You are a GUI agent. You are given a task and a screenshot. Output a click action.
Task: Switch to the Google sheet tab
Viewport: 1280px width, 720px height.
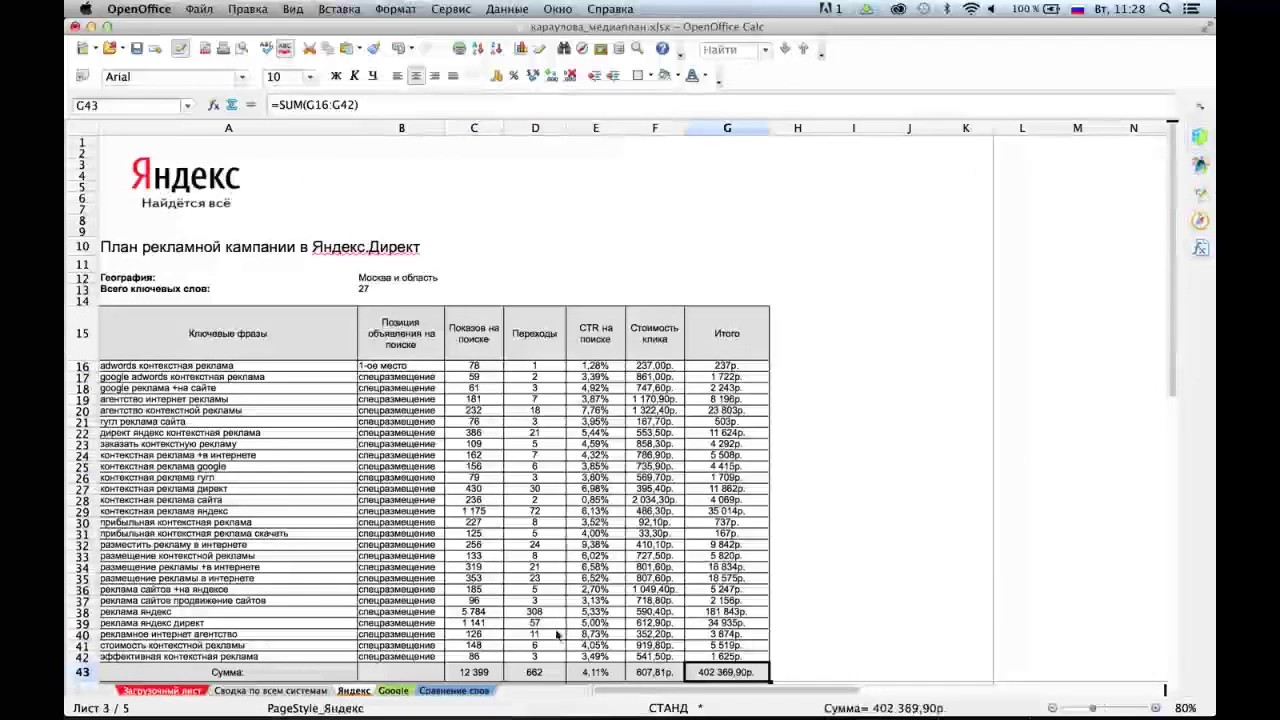pyautogui.click(x=393, y=691)
